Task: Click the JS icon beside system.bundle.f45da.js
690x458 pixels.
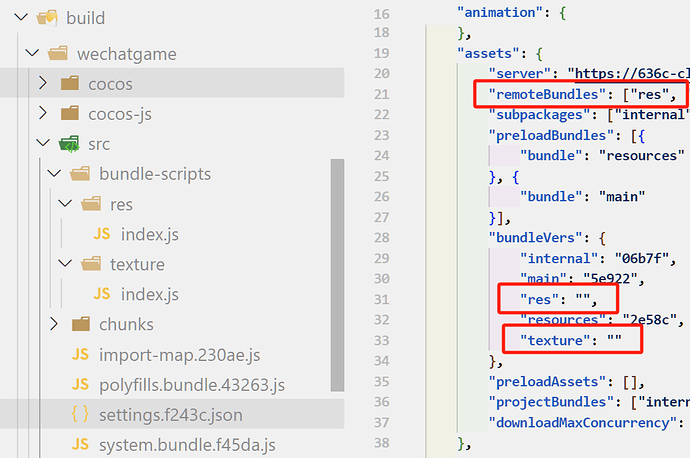Action: (x=80, y=445)
